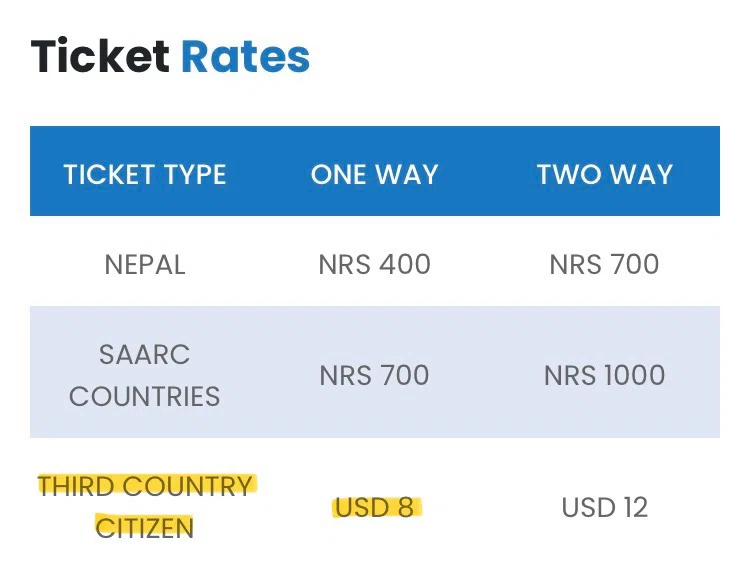The height and width of the screenshot is (567, 750).
Task: Click the highlighted words THIRD COUNTRY
Action: (144, 486)
